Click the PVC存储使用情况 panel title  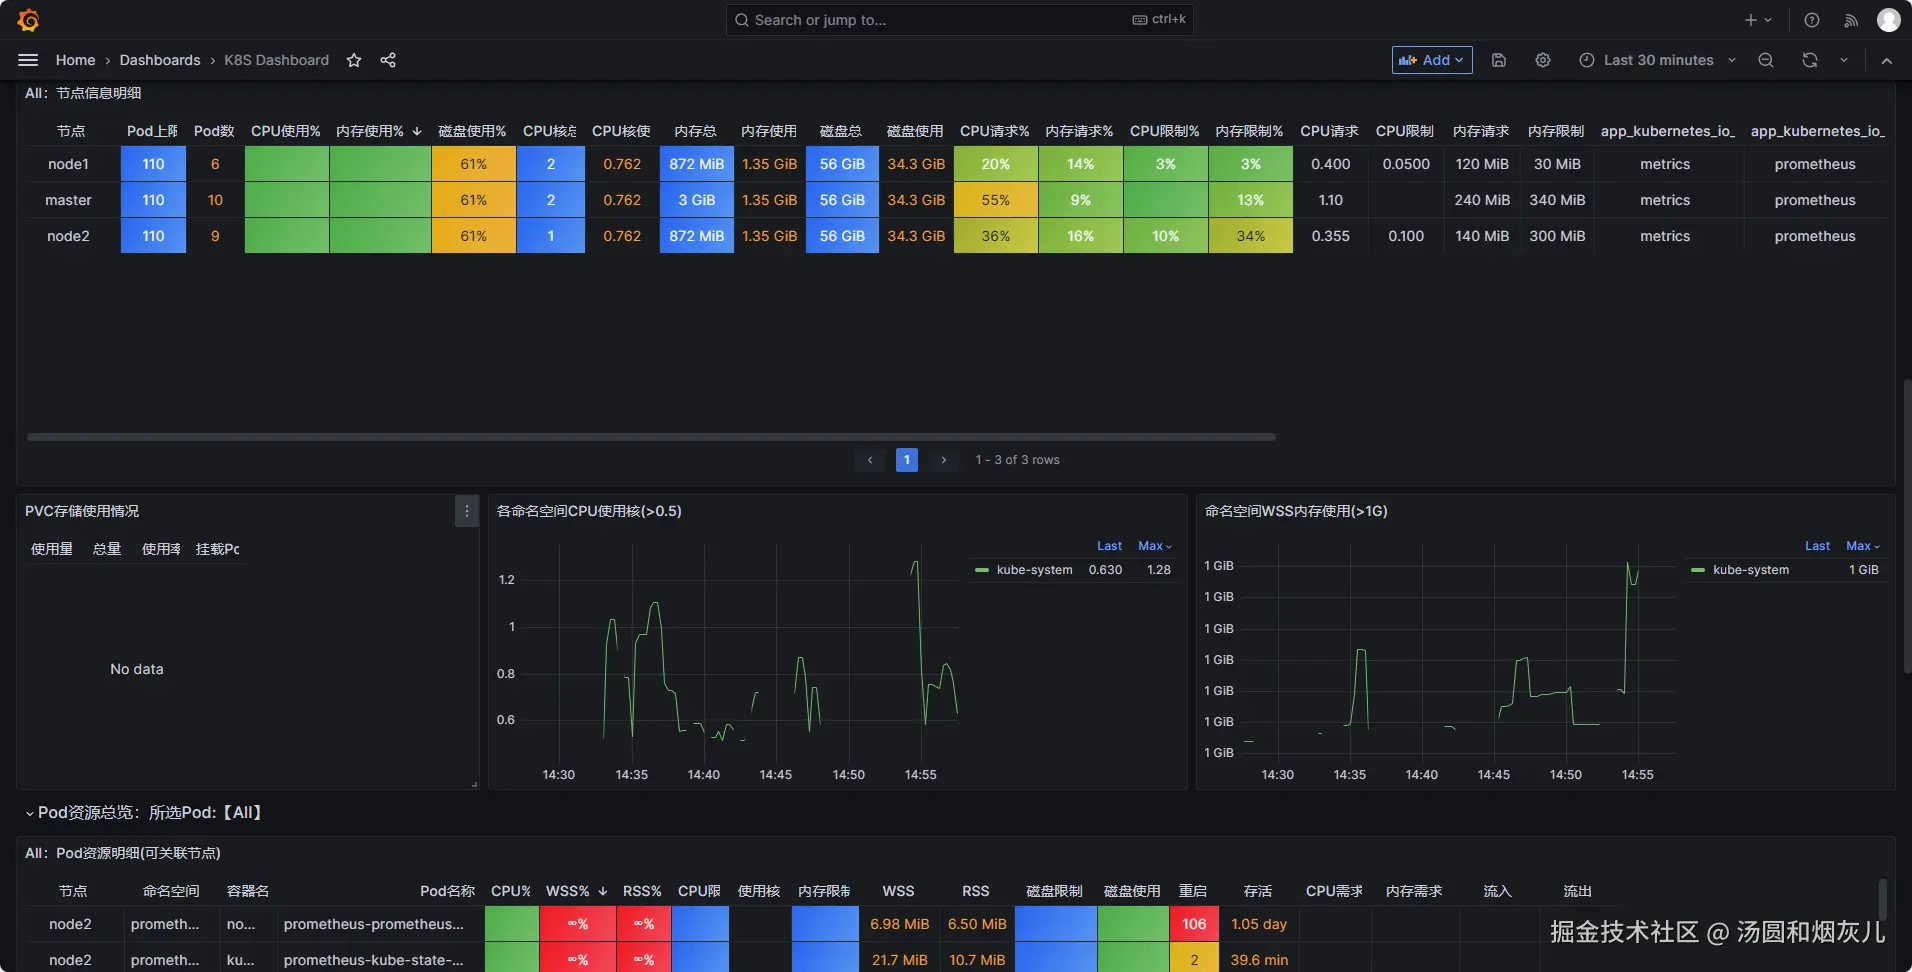point(82,511)
